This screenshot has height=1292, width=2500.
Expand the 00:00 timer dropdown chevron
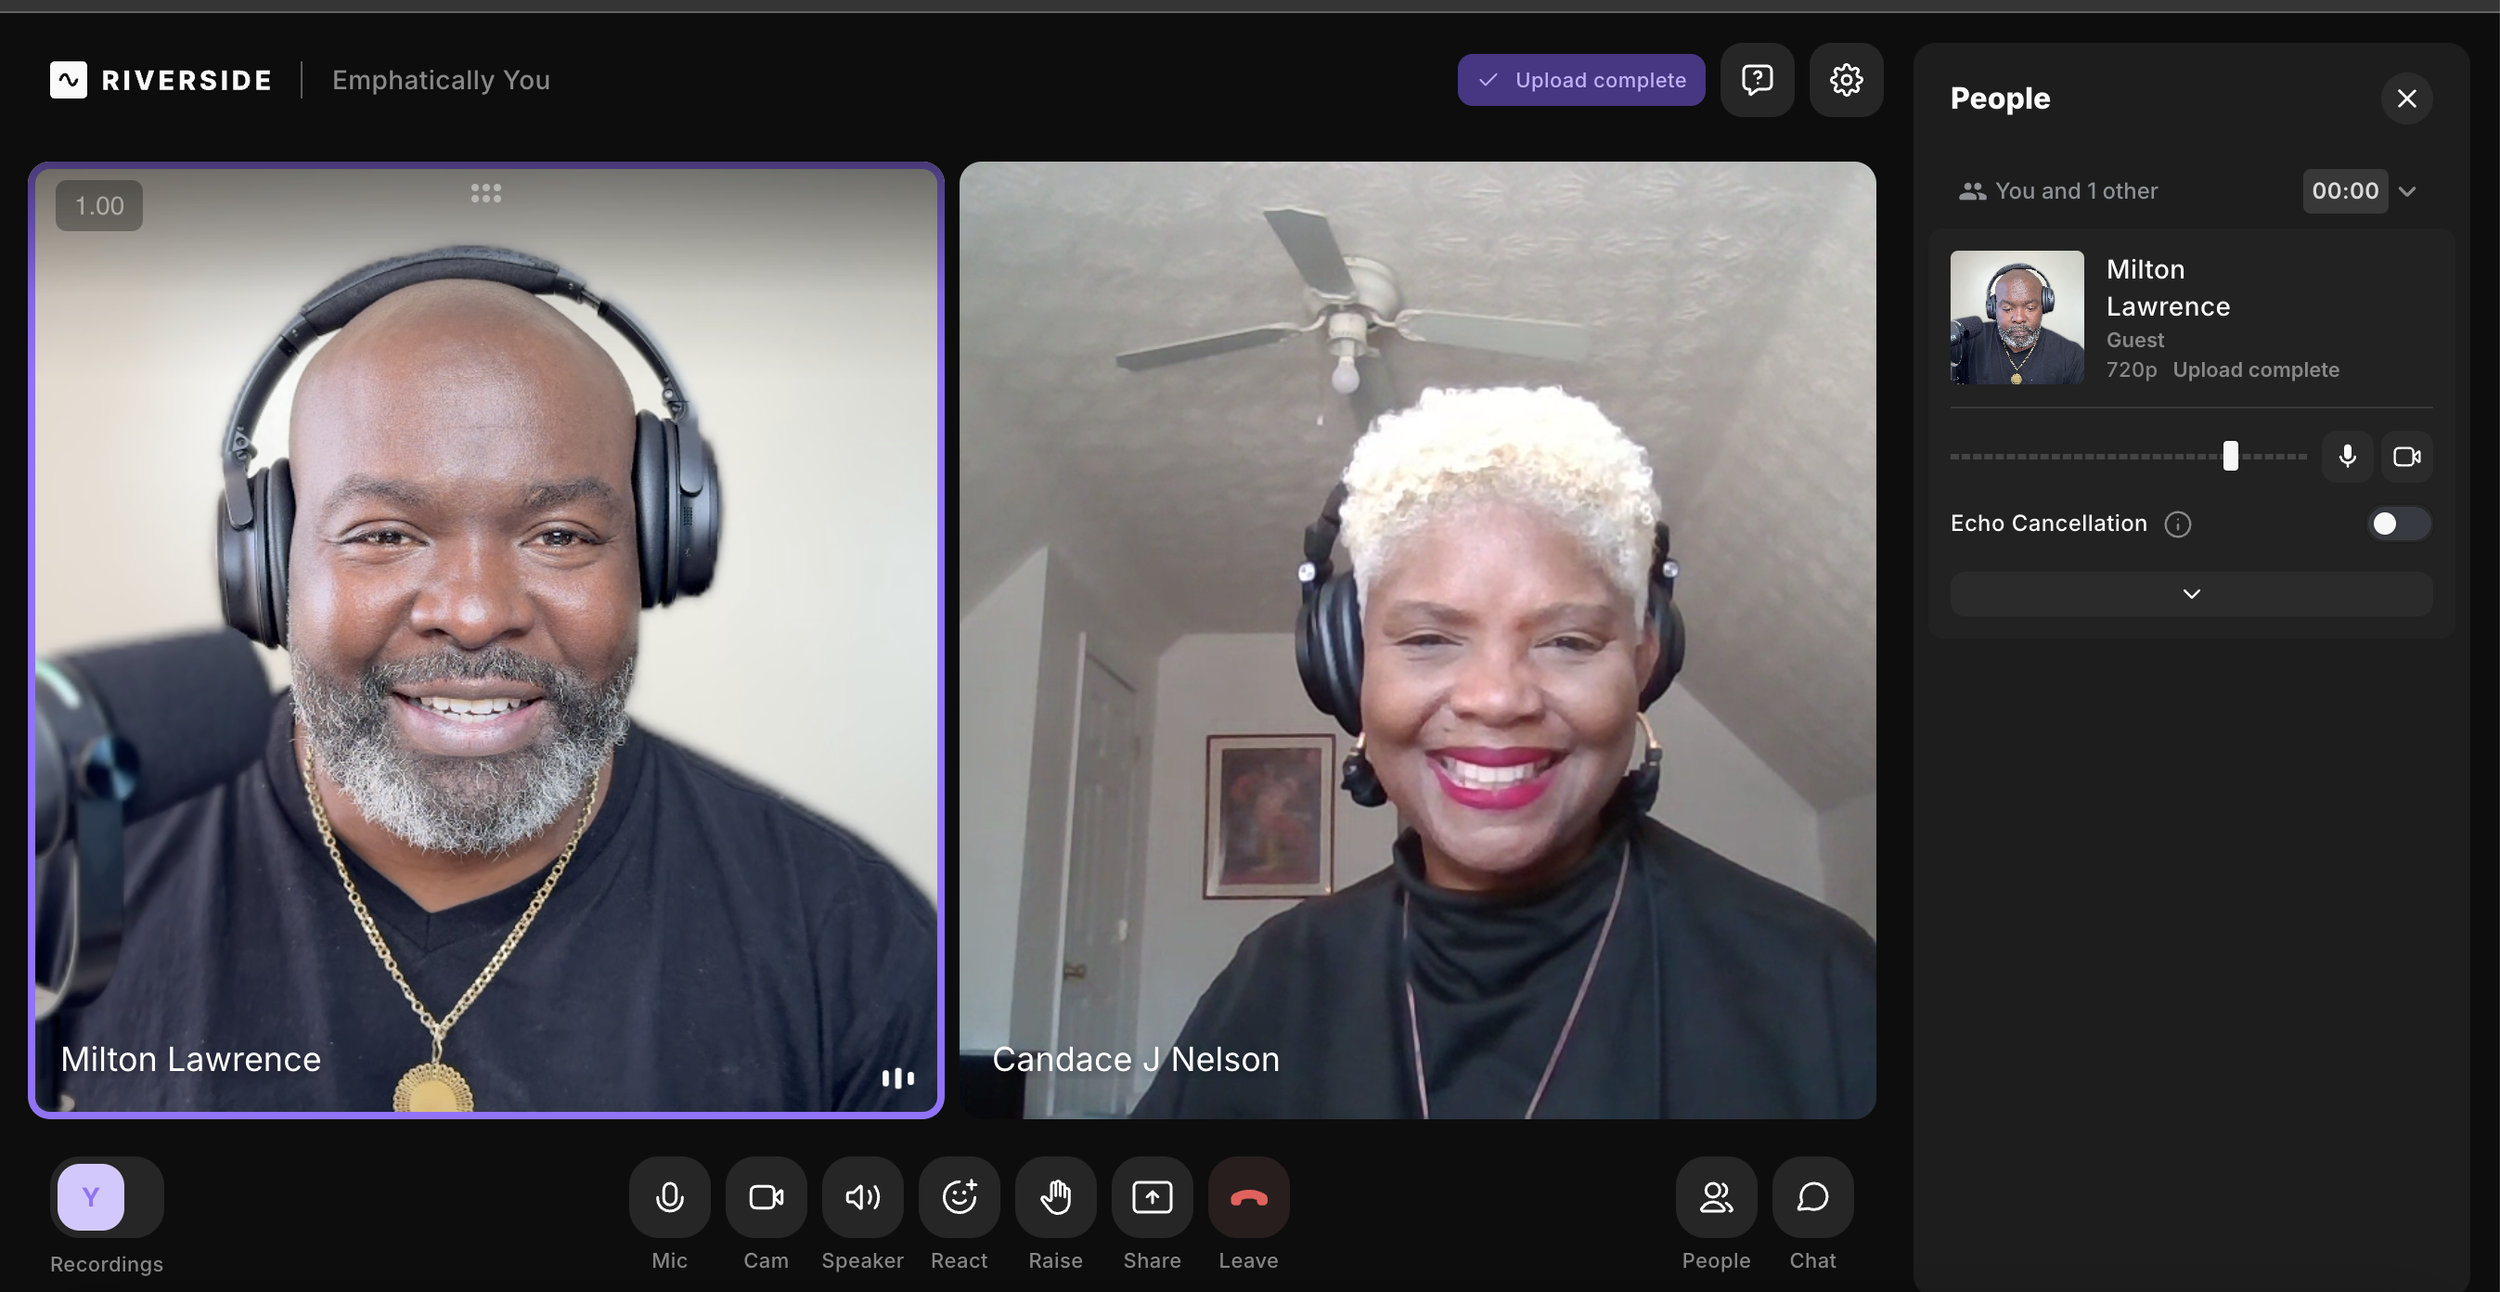[2407, 192]
